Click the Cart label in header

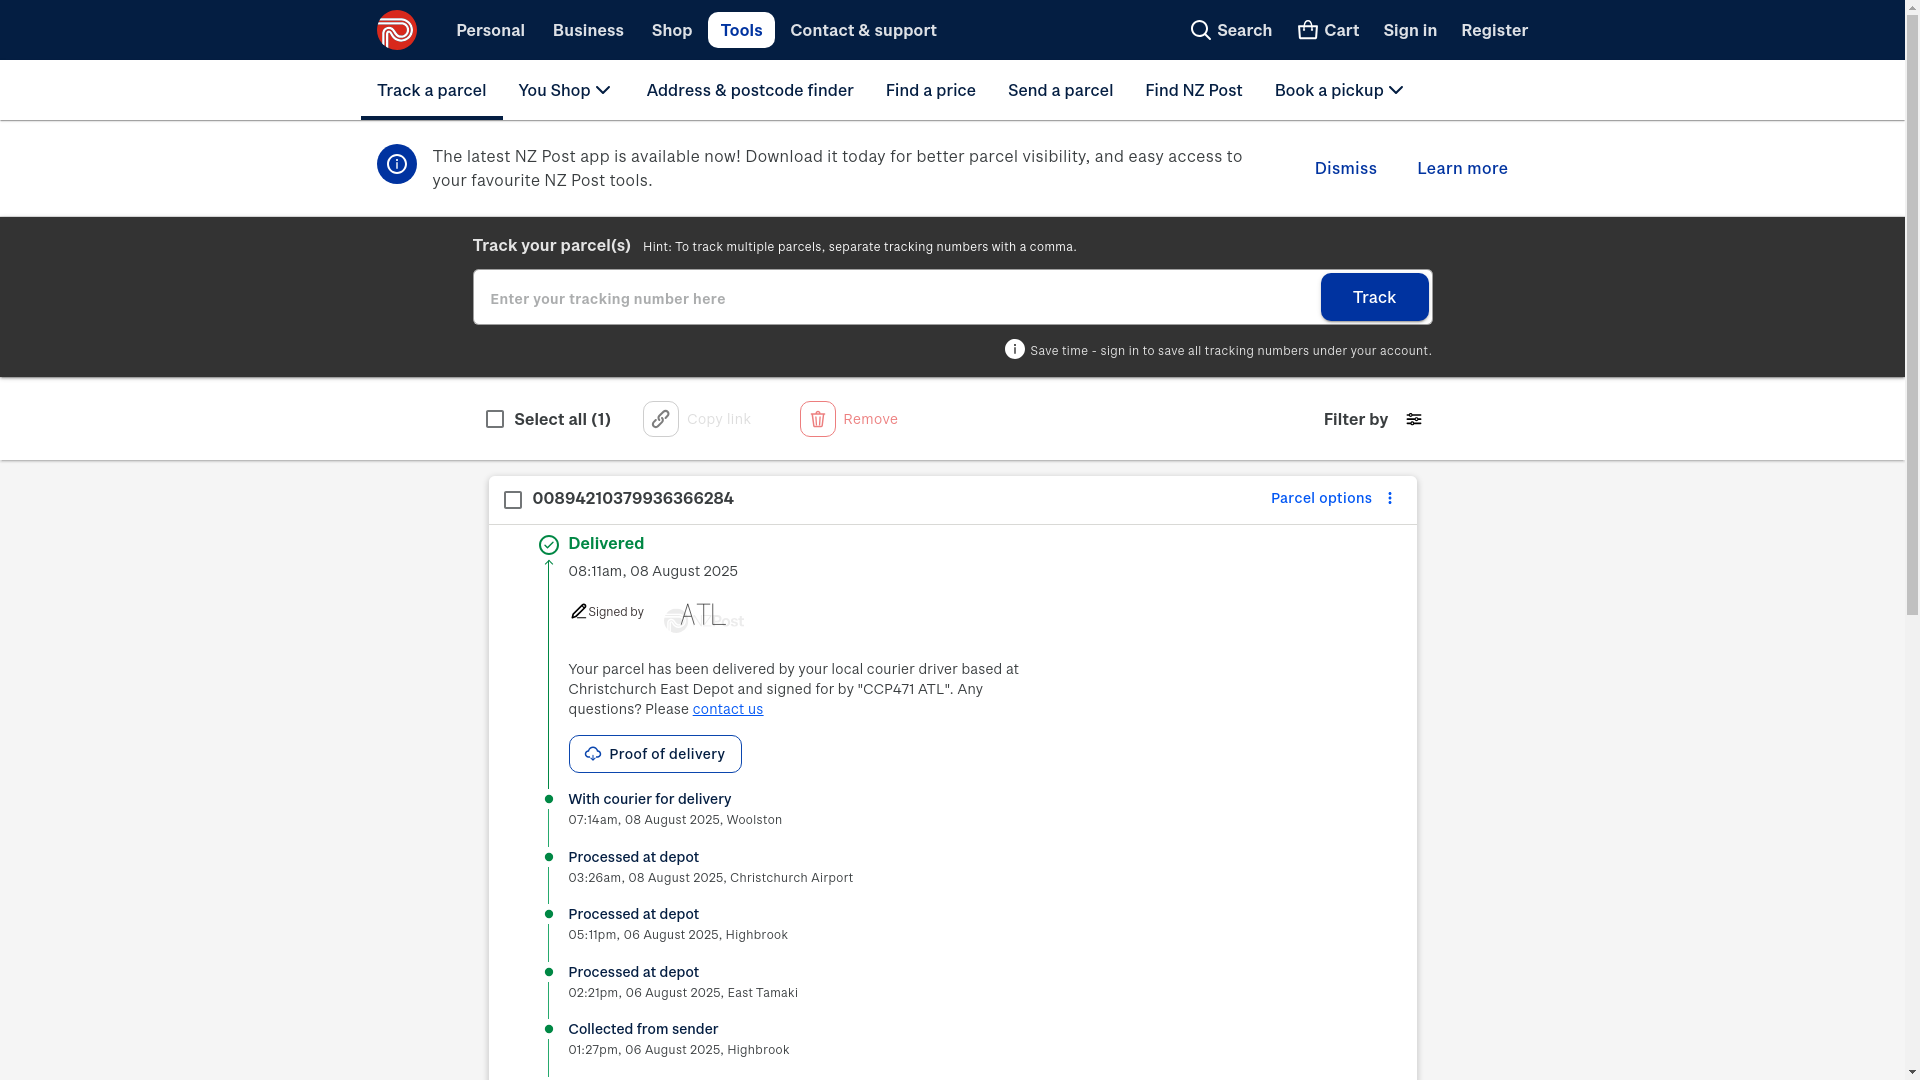point(1341,30)
